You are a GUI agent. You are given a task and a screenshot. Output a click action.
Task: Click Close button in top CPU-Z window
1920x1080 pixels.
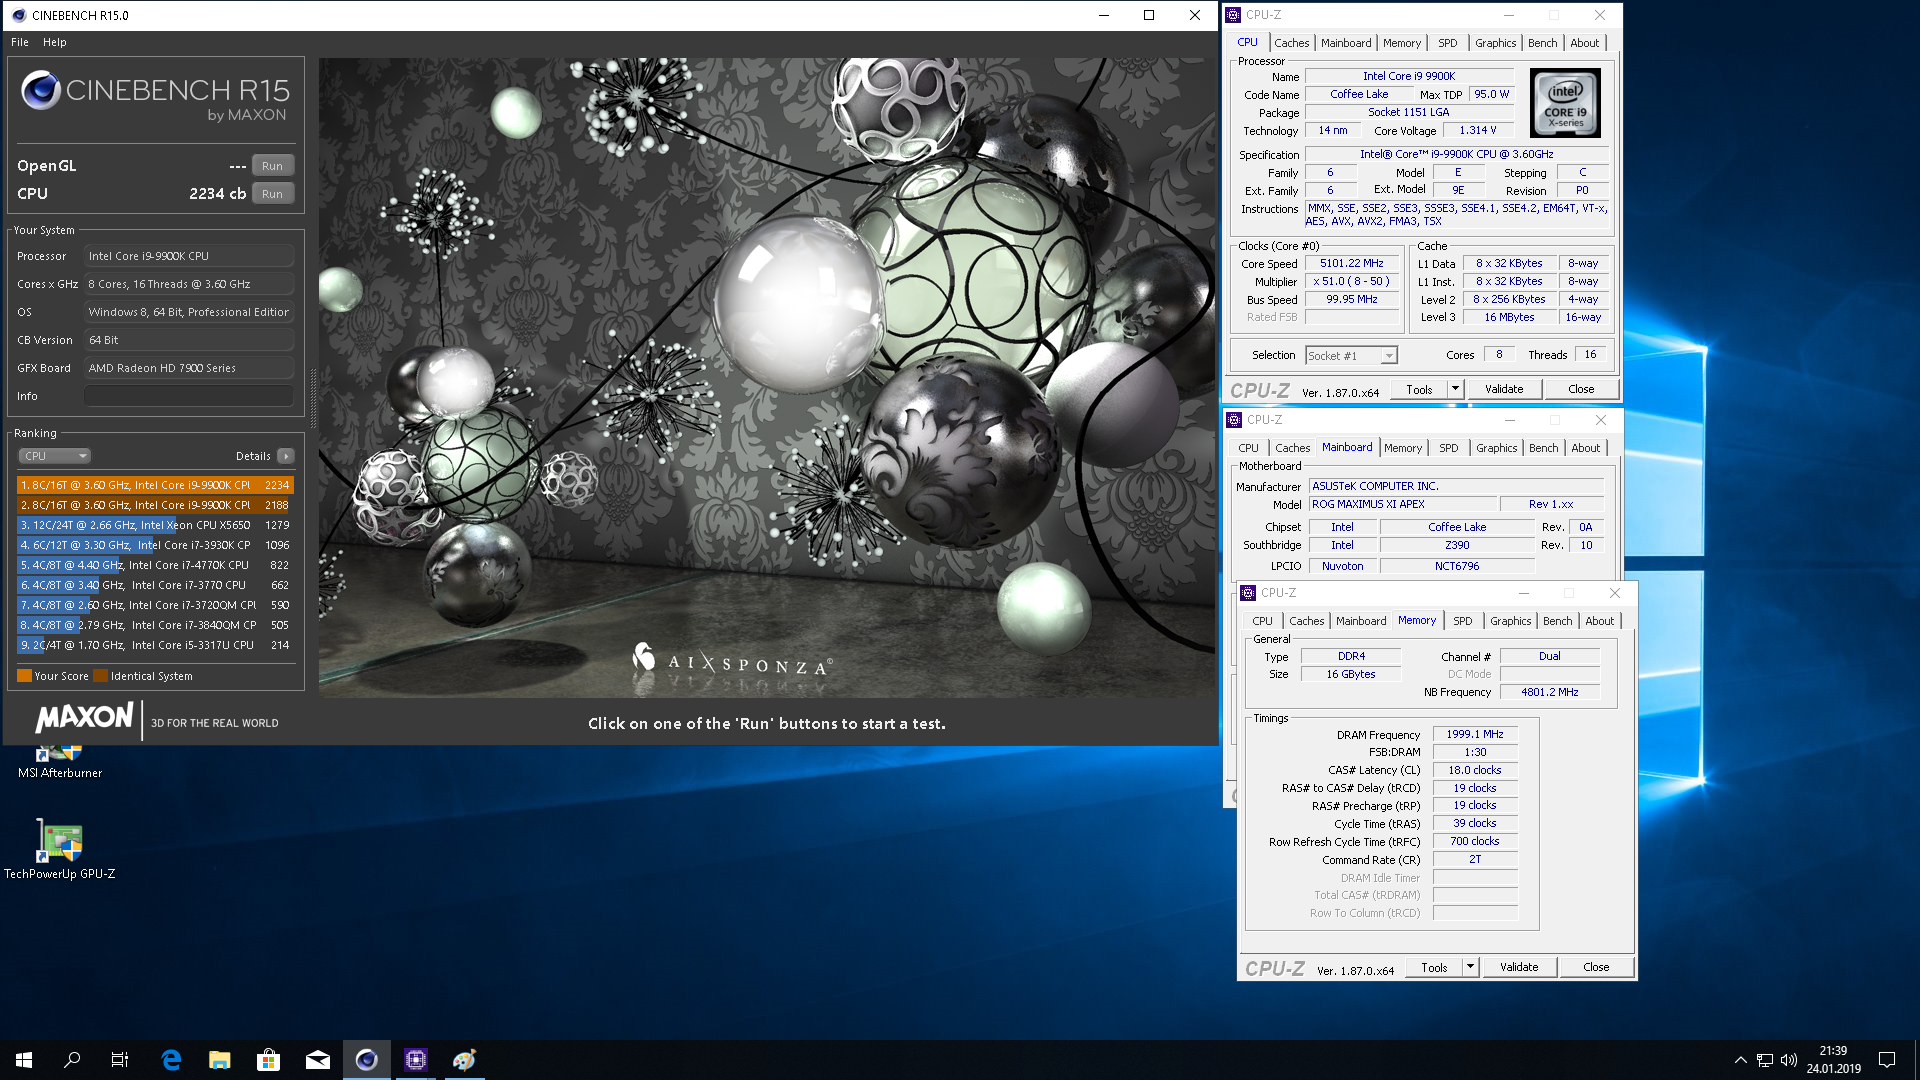click(1581, 390)
